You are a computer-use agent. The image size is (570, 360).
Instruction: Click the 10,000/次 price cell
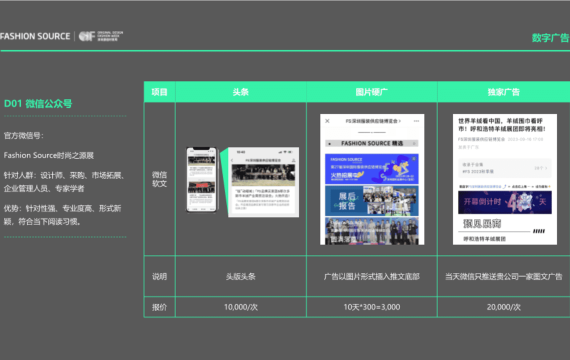[x=241, y=307]
